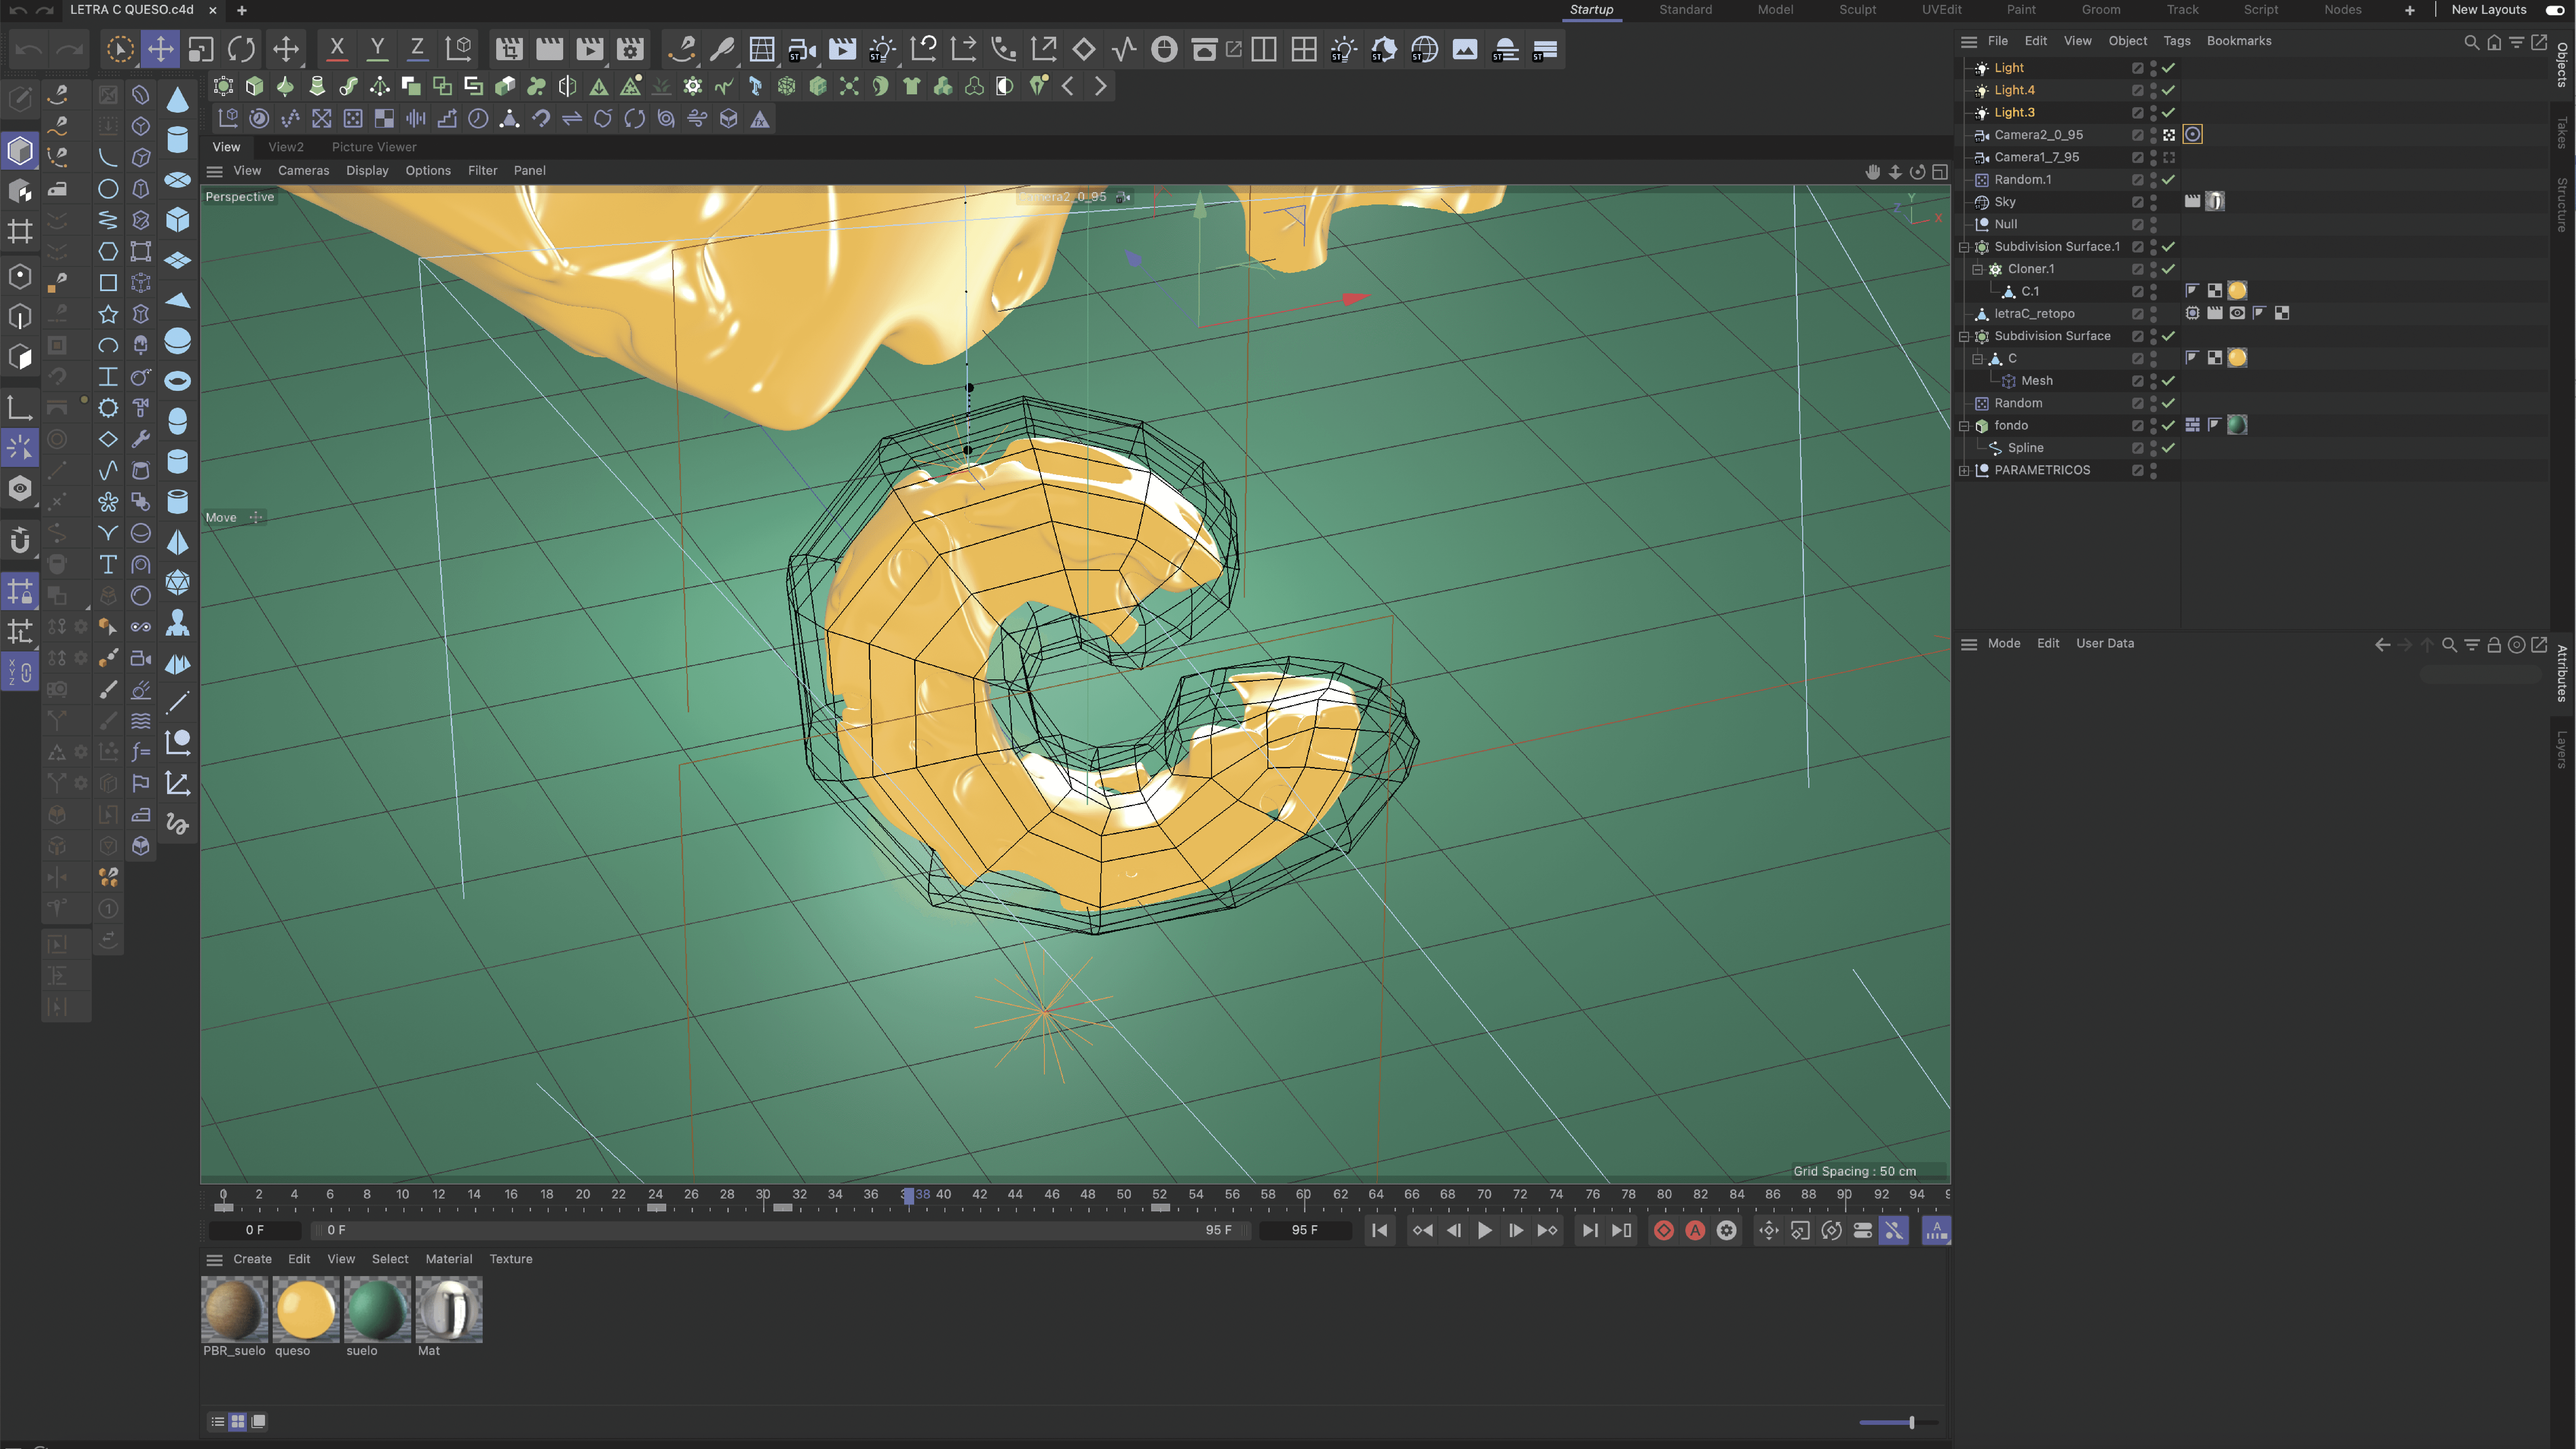2576x1449 pixels.
Task: Toggle enable checkmark for Mesh object
Action: coord(2168,381)
